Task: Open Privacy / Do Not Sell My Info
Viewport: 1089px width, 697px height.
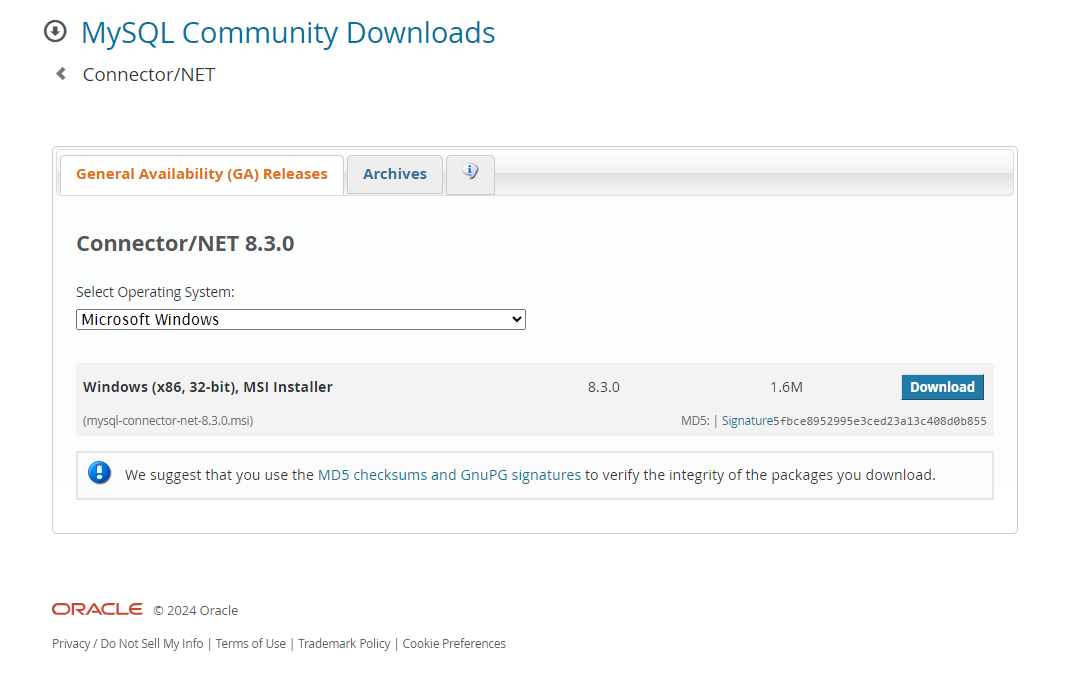Action: point(128,644)
